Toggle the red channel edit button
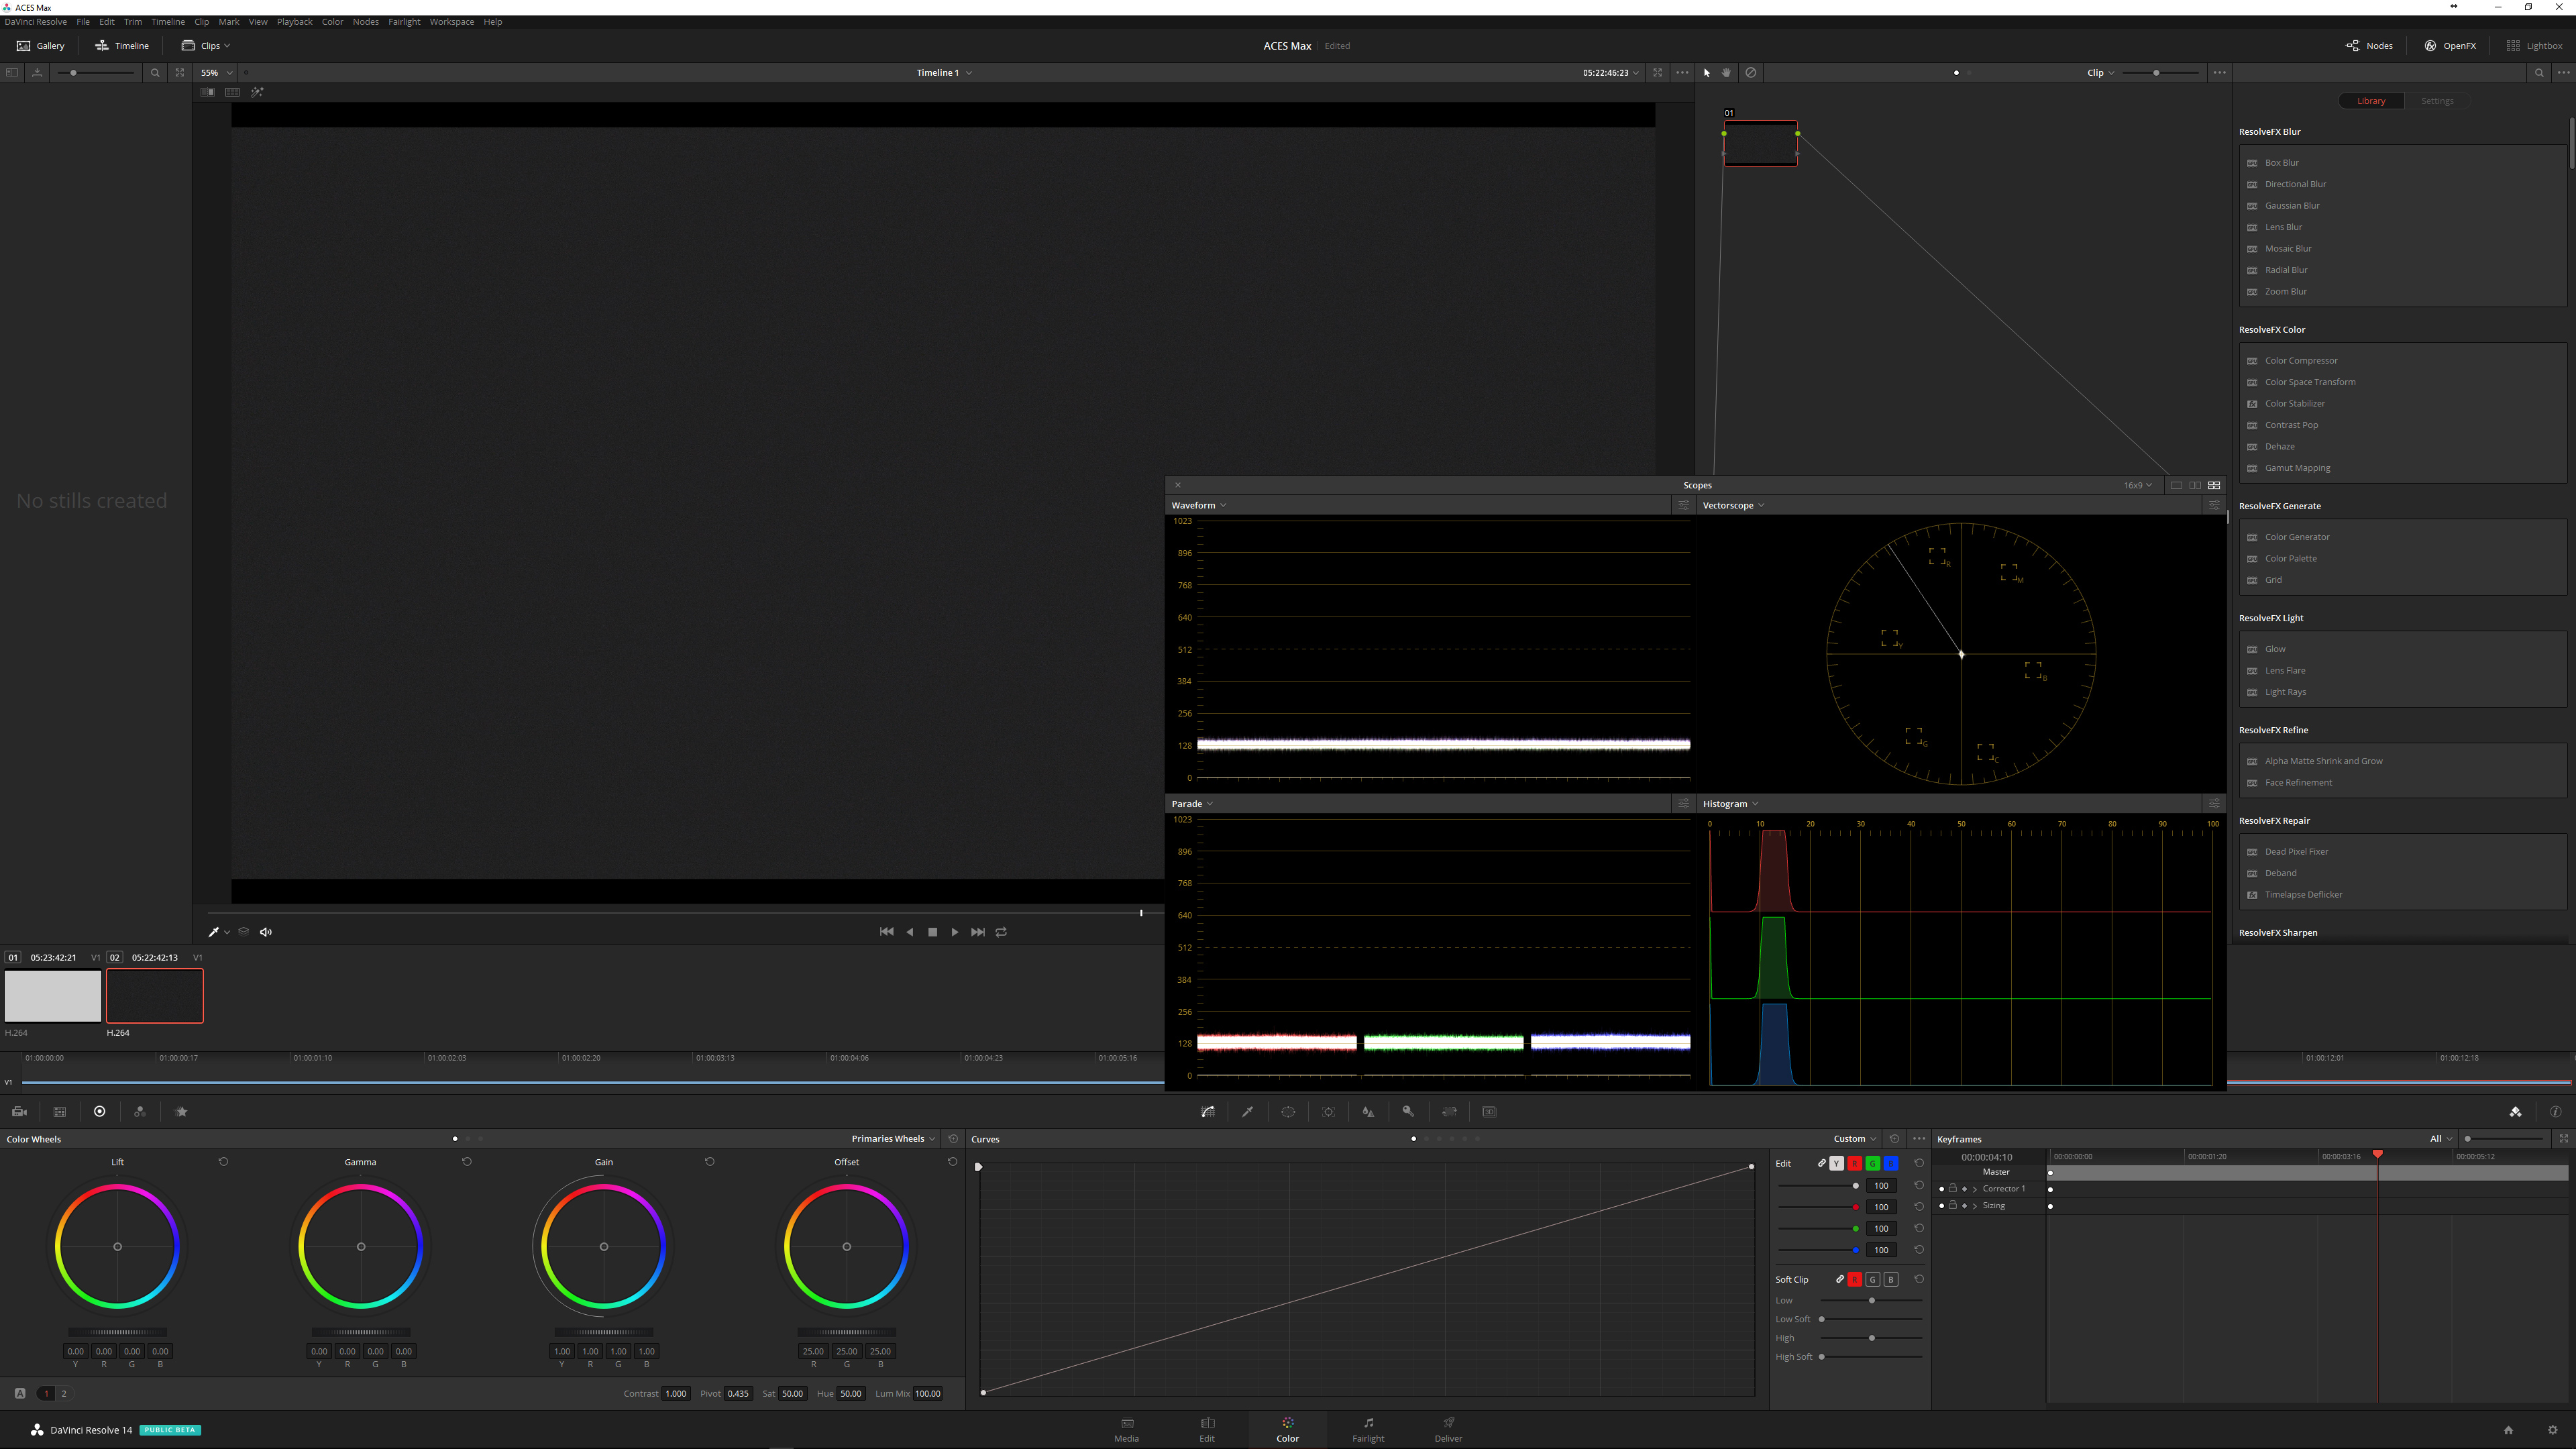This screenshot has height=1449, width=2576. coord(1854,1163)
